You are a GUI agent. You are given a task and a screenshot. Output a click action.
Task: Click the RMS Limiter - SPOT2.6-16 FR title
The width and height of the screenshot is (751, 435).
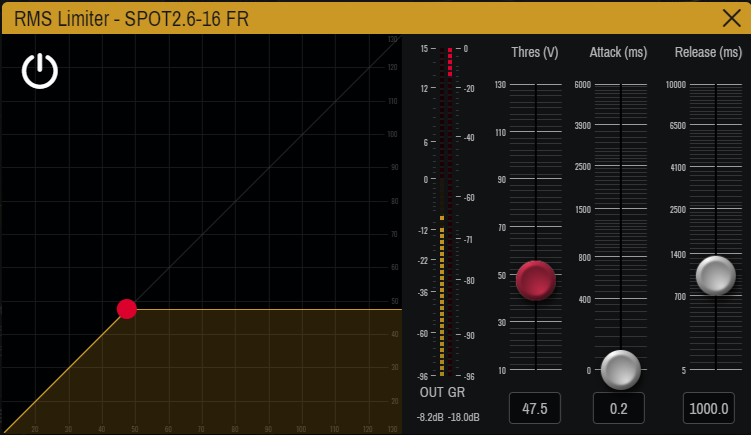pos(131,19)
